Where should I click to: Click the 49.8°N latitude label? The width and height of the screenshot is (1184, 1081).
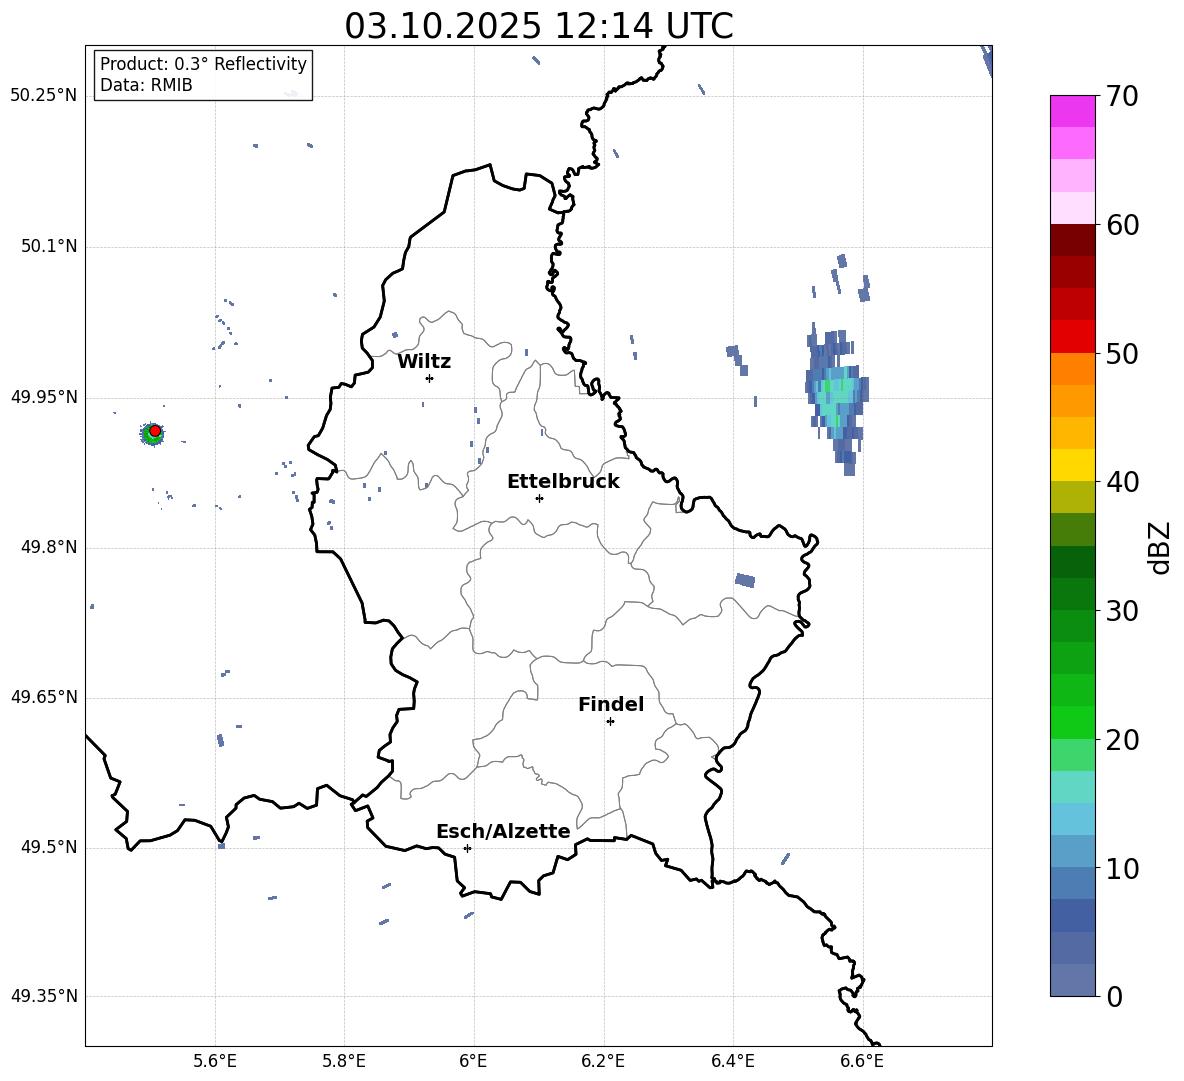(x=48, y=547)
